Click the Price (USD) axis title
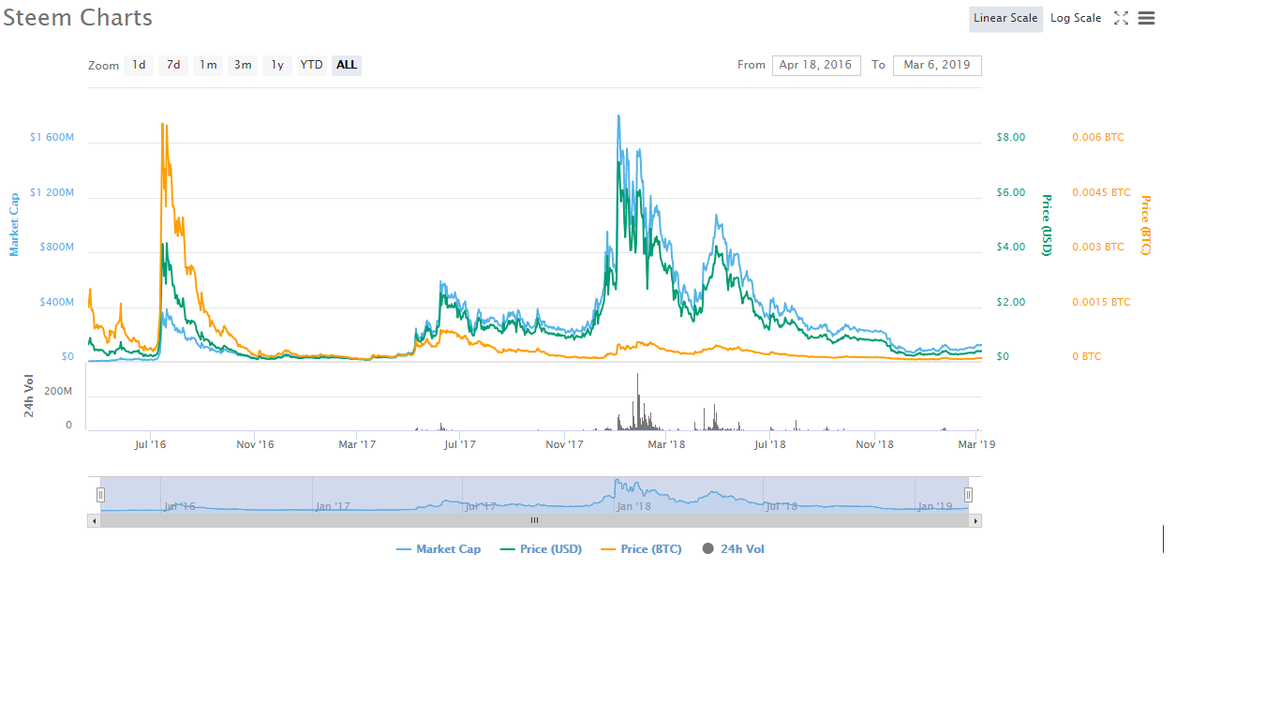This screenshot has width=1280, height=720. [x=1047, y=225]
